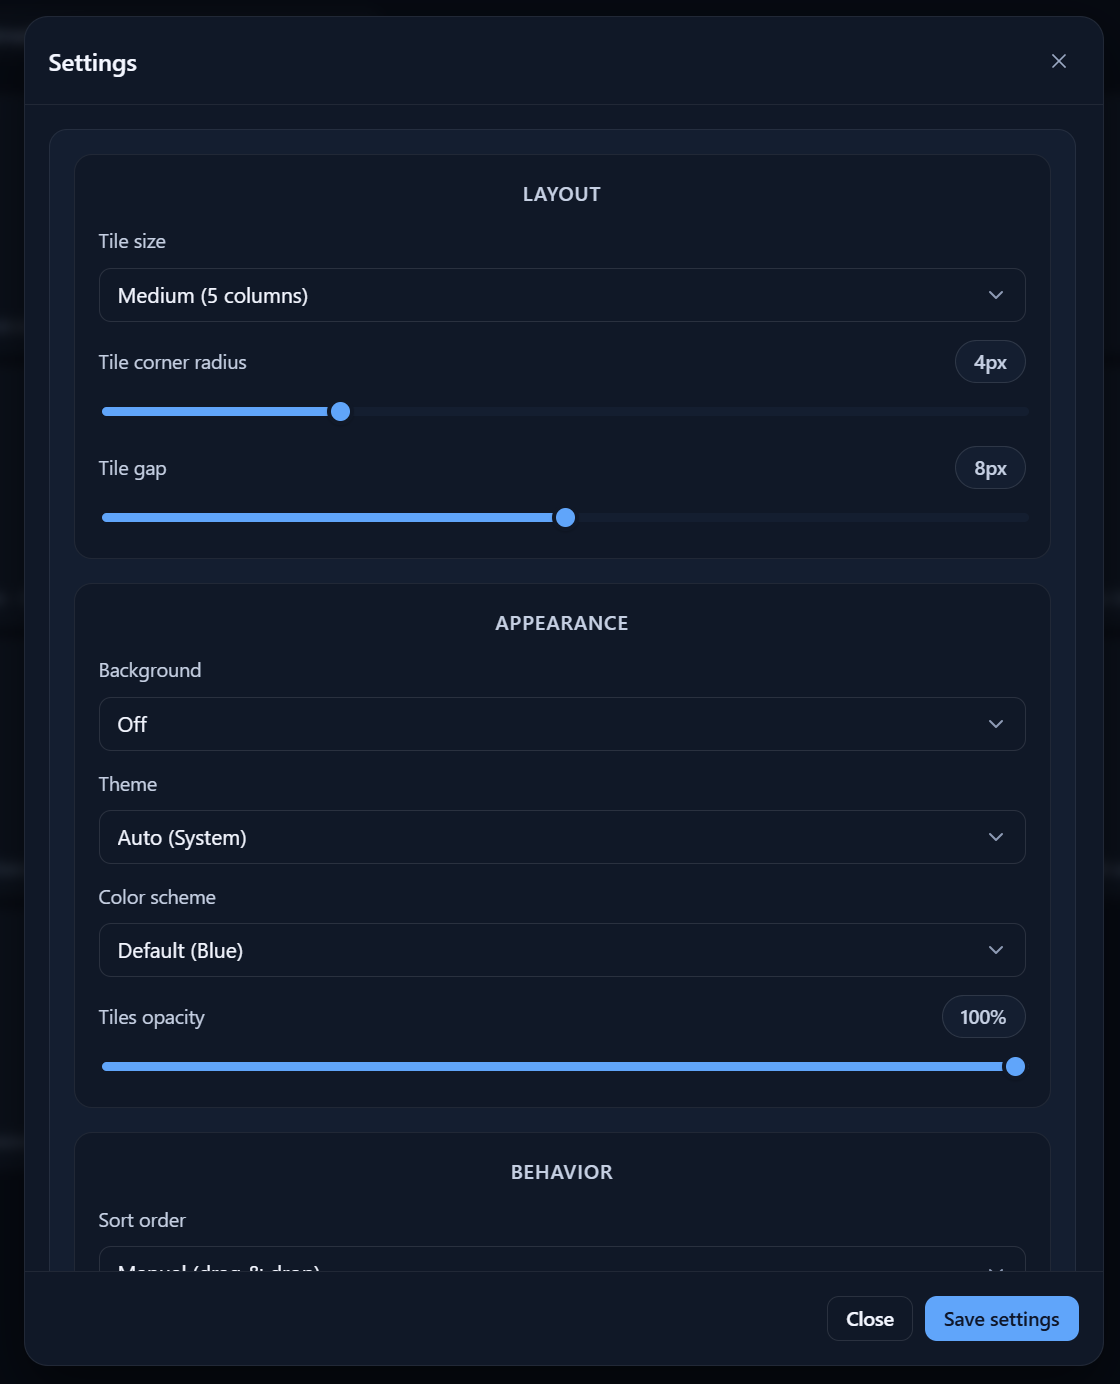
Task: Select Medium (5 columns) tile size dropdown
Action: click(x=562, y=295)
